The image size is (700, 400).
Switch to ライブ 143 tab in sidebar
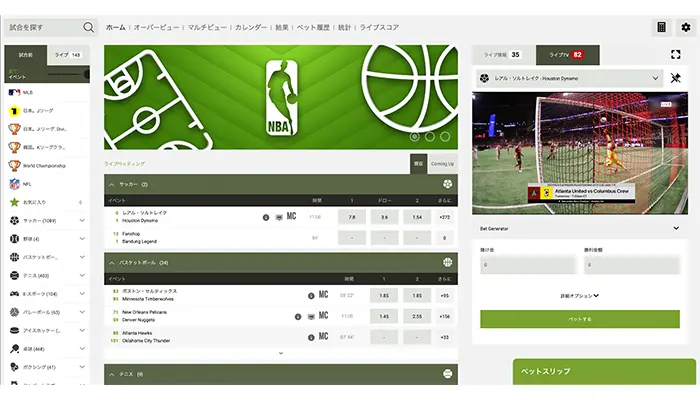[x=68, y=55]
